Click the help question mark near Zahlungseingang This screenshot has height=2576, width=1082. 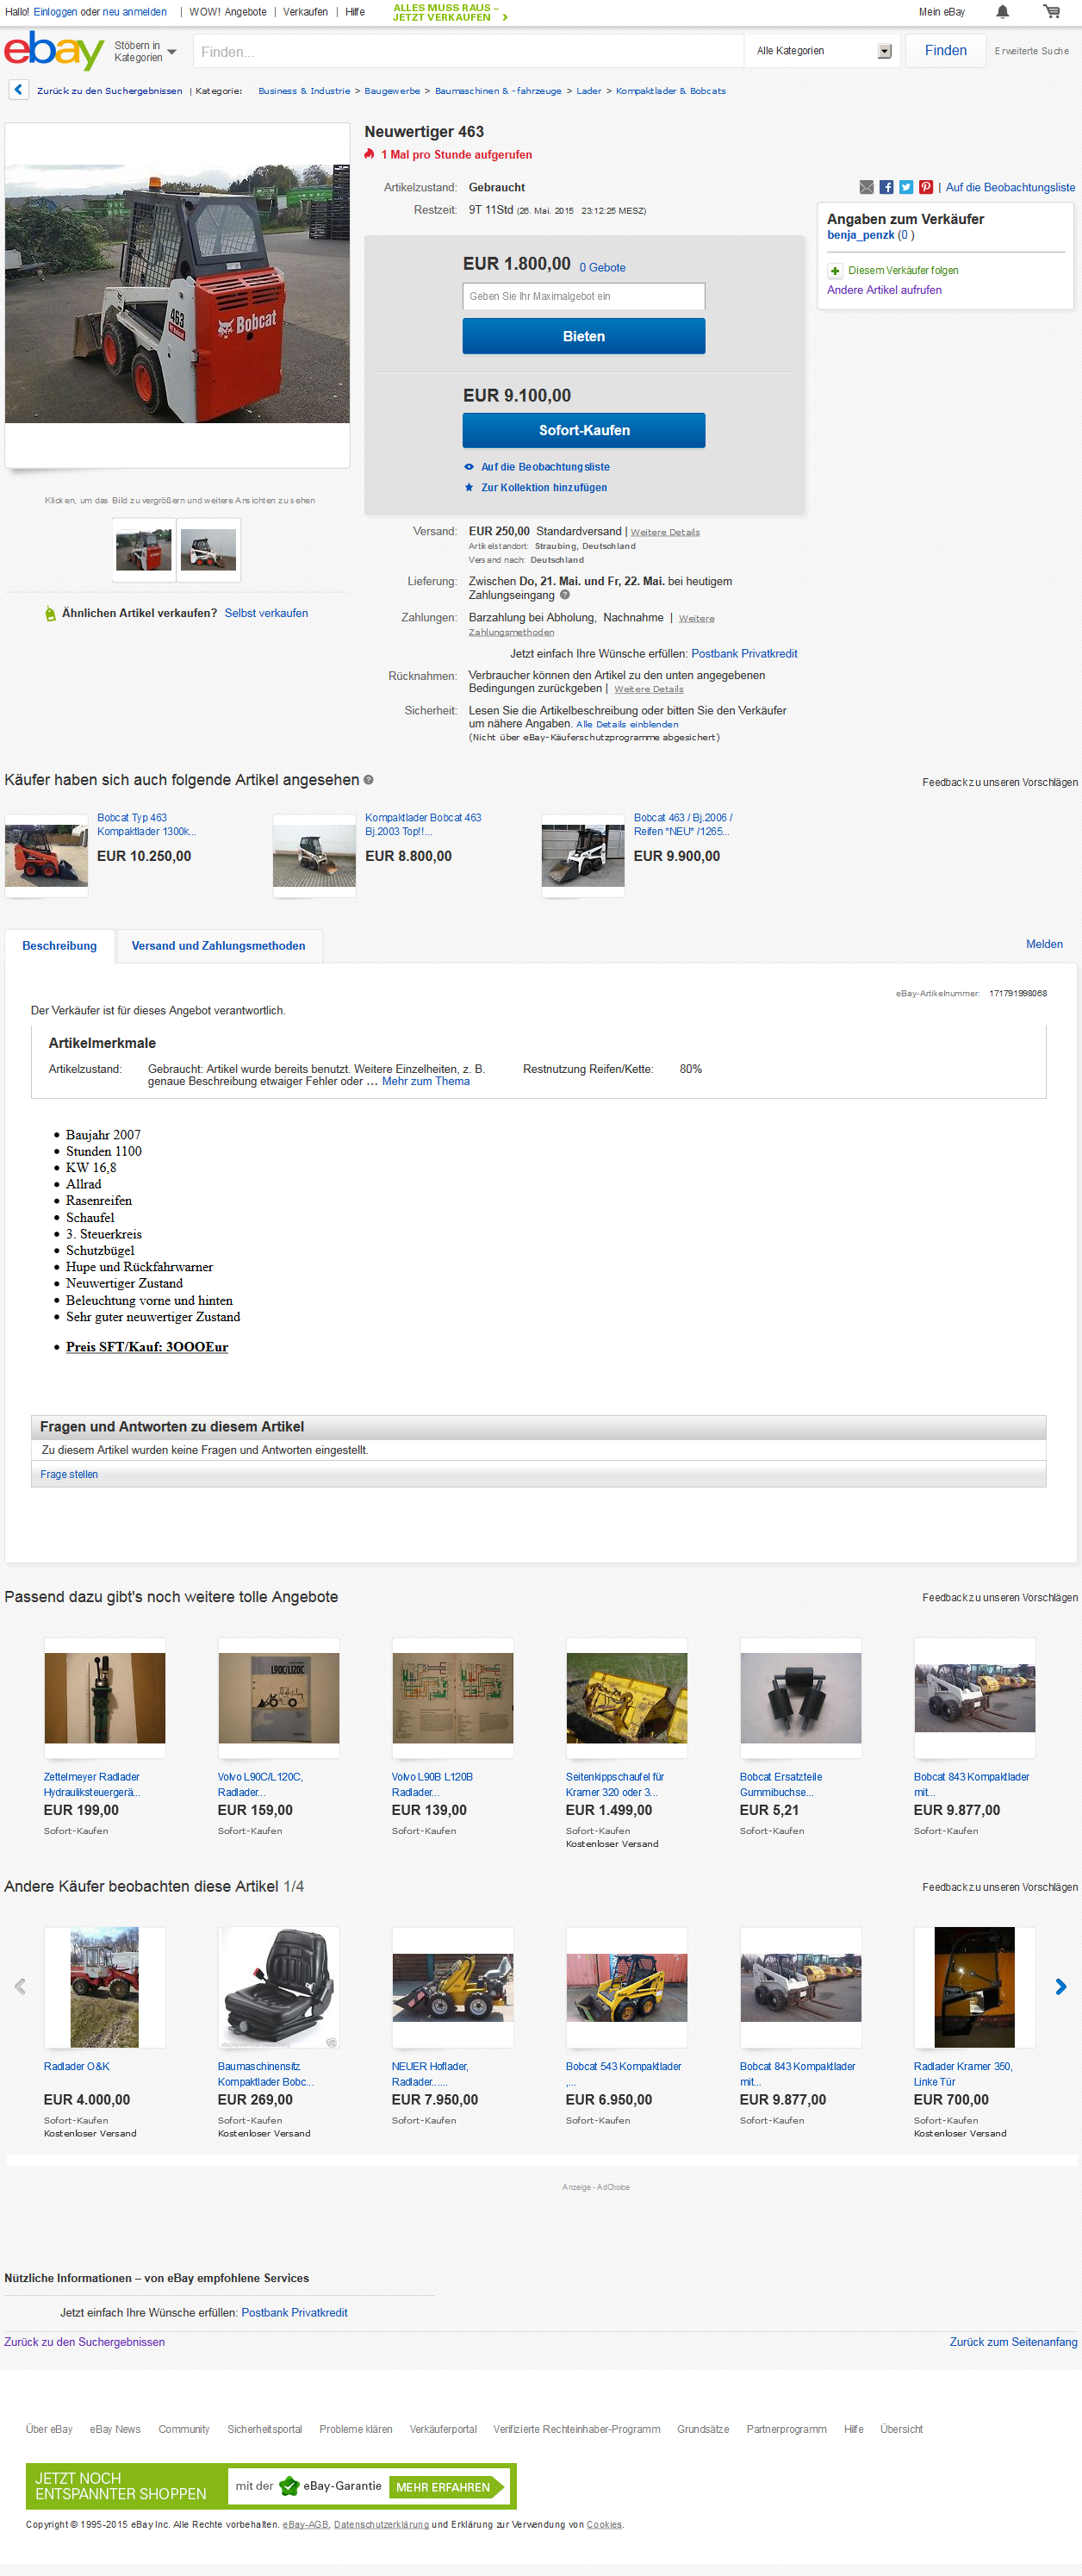565,595
